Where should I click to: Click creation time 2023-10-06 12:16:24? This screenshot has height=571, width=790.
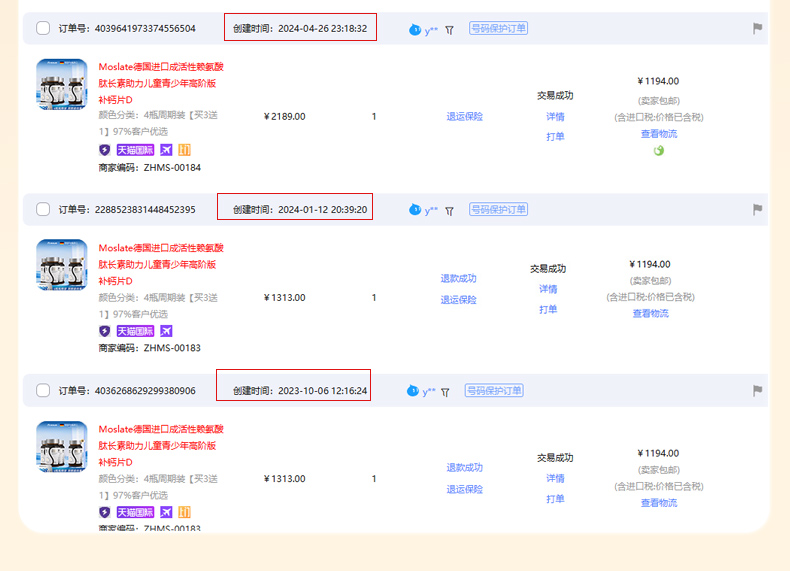[300, 391]
